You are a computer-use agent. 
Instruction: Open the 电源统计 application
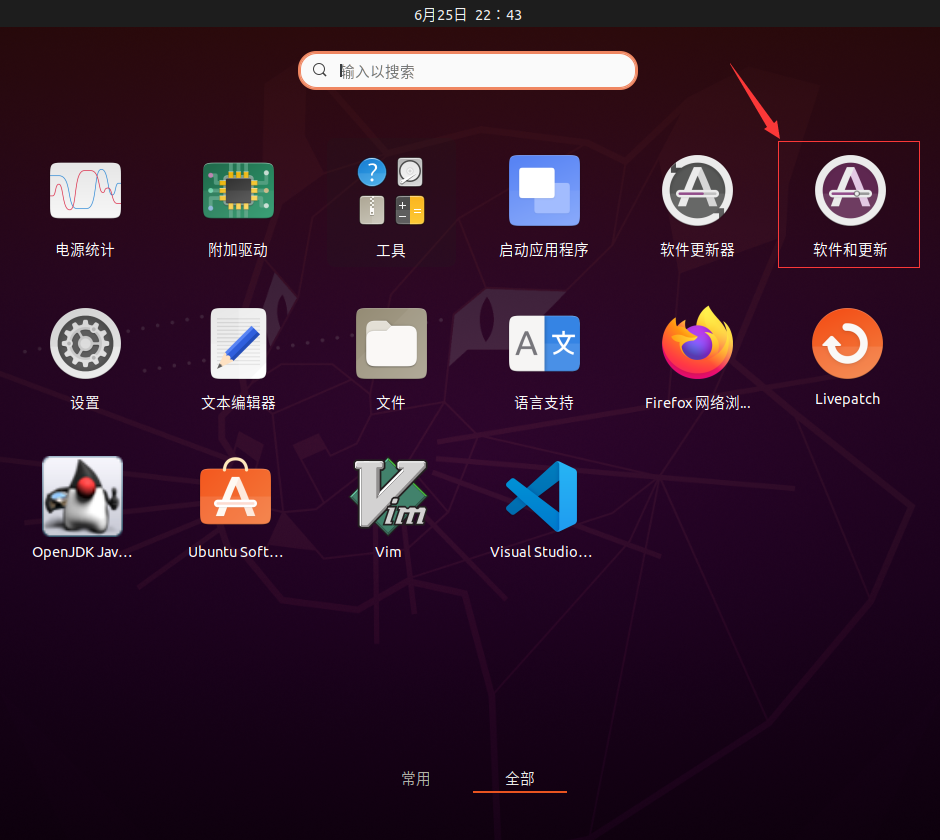[85, 204]
